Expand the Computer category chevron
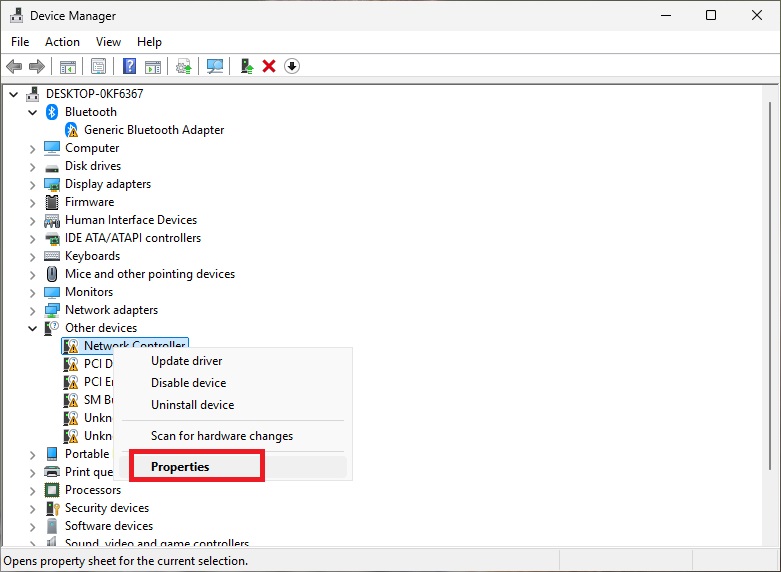This screenshot has height=572, width=781. coord(33,148)
